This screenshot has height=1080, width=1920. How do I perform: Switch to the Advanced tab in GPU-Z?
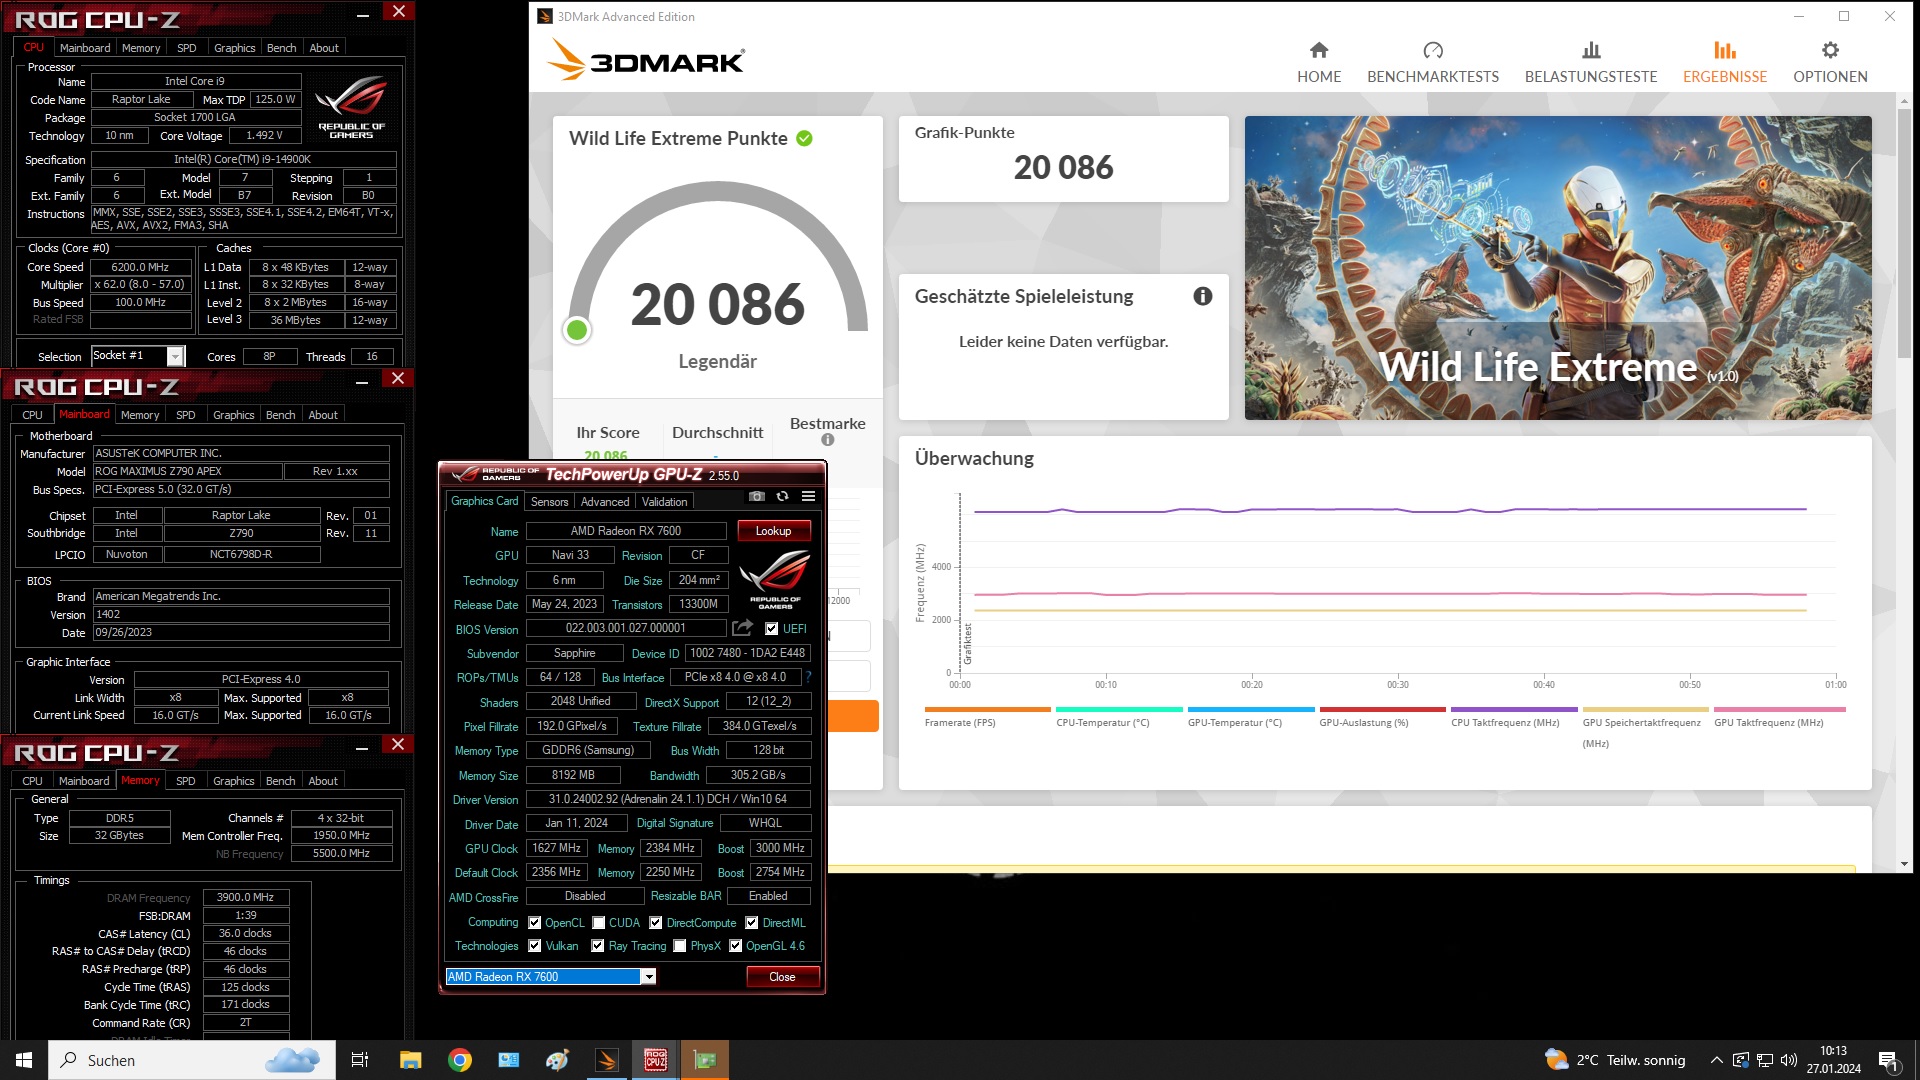click(605, 502)
